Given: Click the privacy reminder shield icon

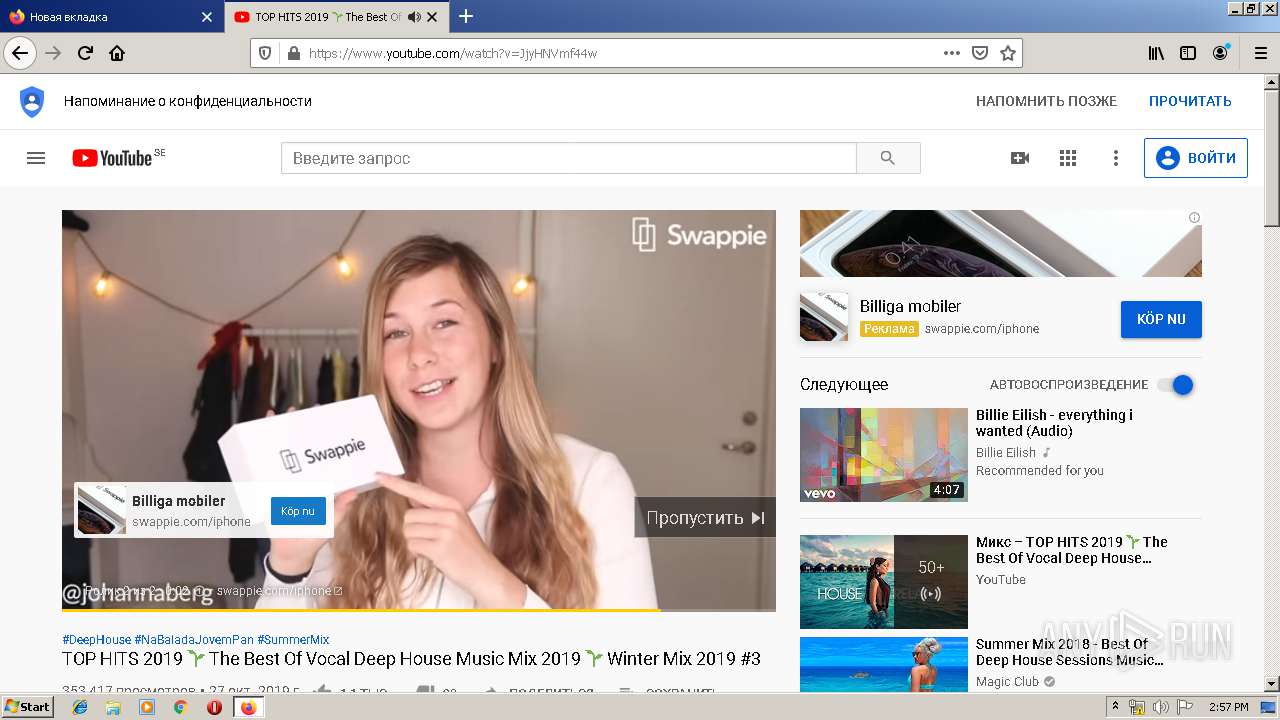Looking at the screenshot, I should pyautogui.click(x=32, y=101).
